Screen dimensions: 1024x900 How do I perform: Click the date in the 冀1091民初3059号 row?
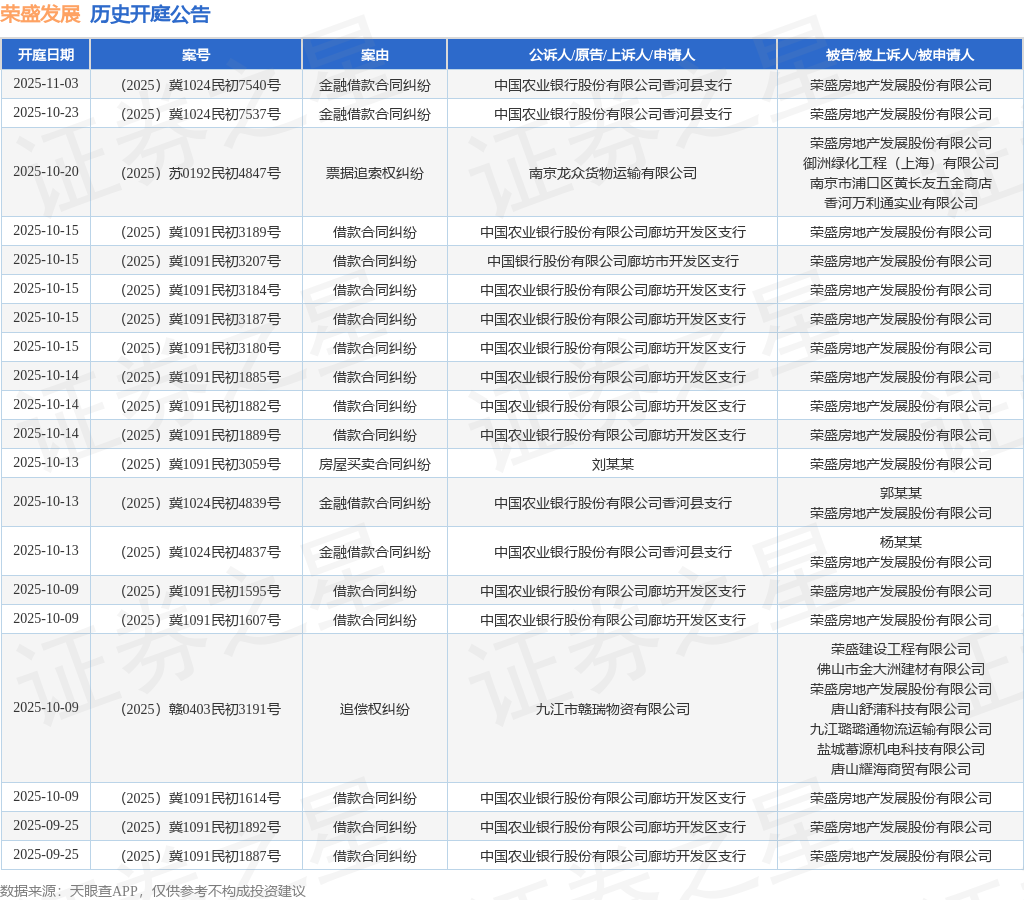(x=46, y=463)
